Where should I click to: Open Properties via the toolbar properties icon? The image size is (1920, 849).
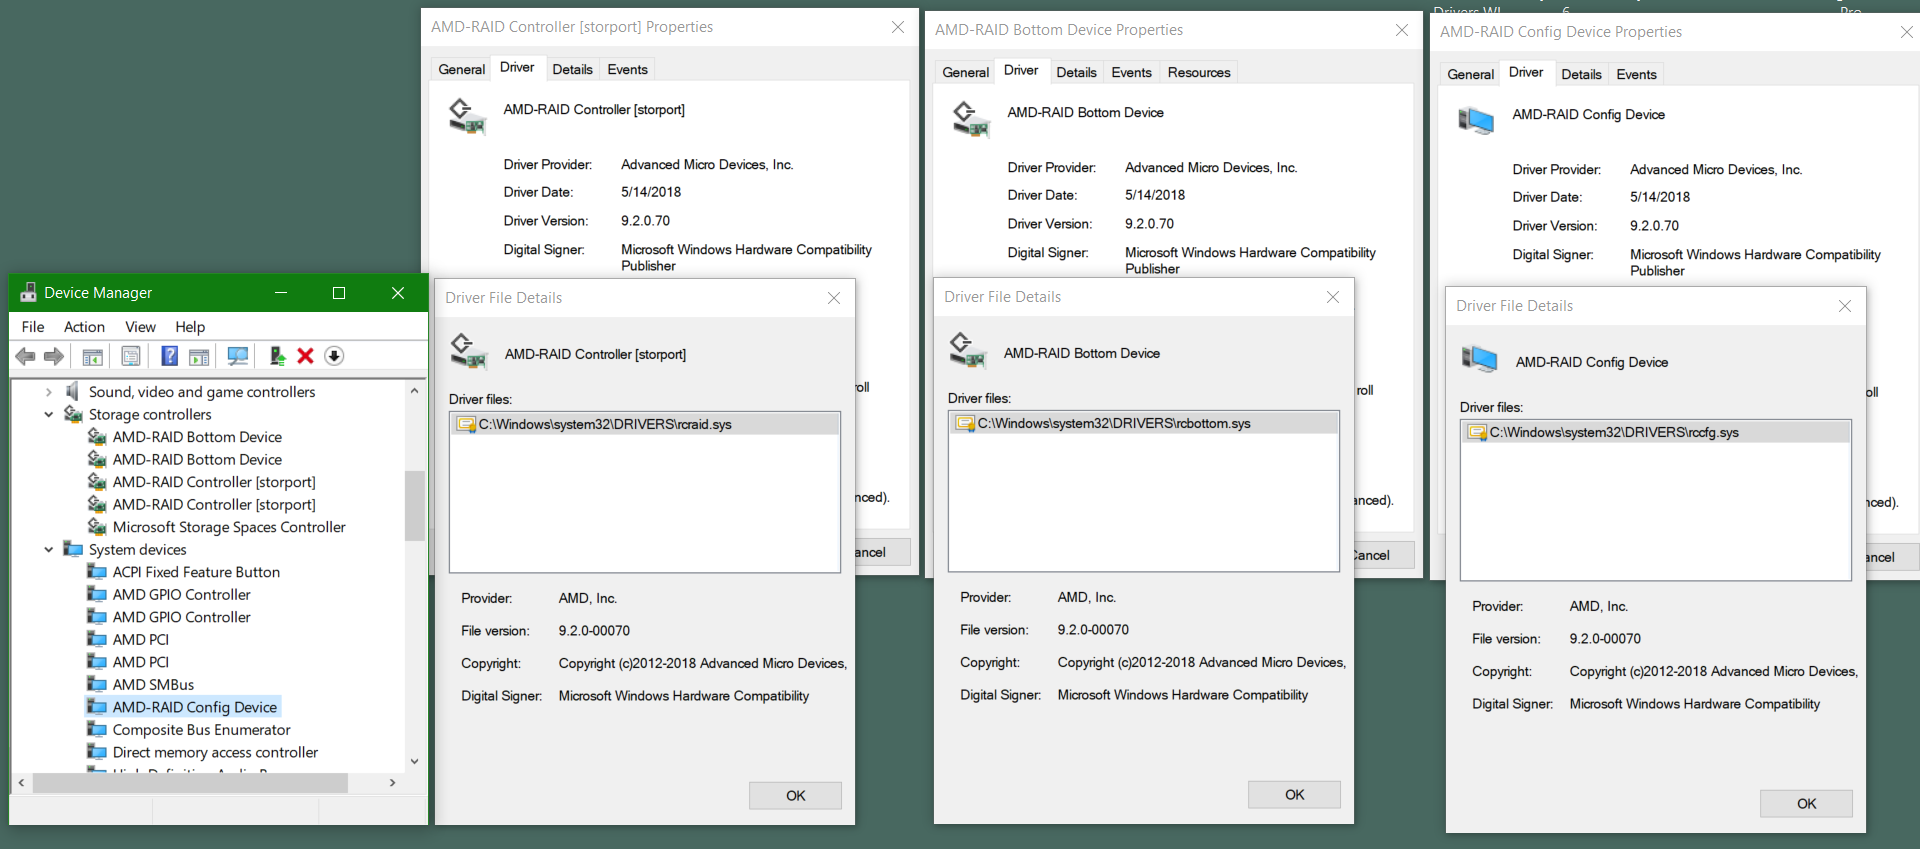pyautogui.click(x=131, y=356)
